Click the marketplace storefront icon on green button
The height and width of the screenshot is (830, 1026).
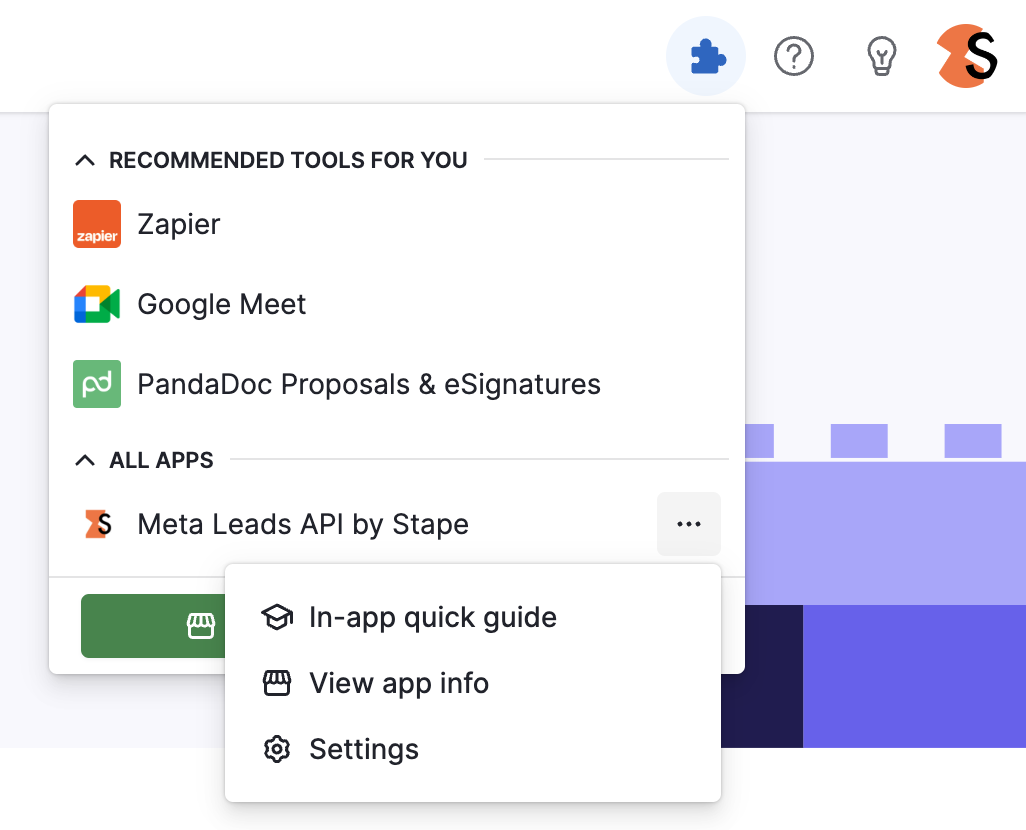(201, 626)
